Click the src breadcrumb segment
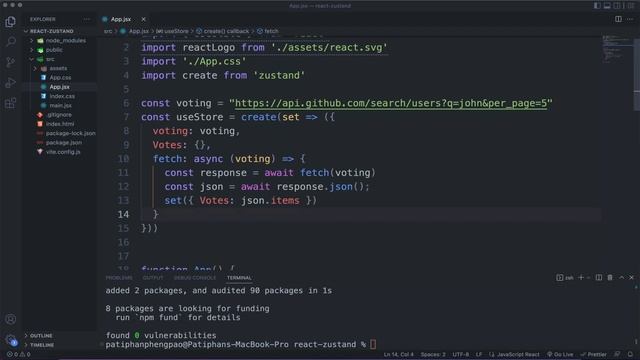Viewport: 640px width, 360px height. [108, 31]
